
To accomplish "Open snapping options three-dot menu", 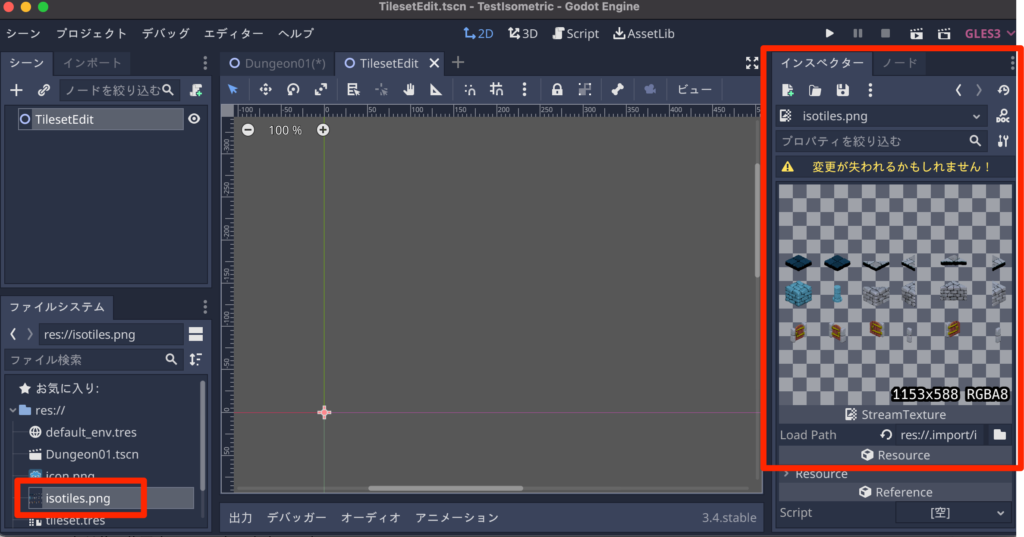I will point(524,90).
